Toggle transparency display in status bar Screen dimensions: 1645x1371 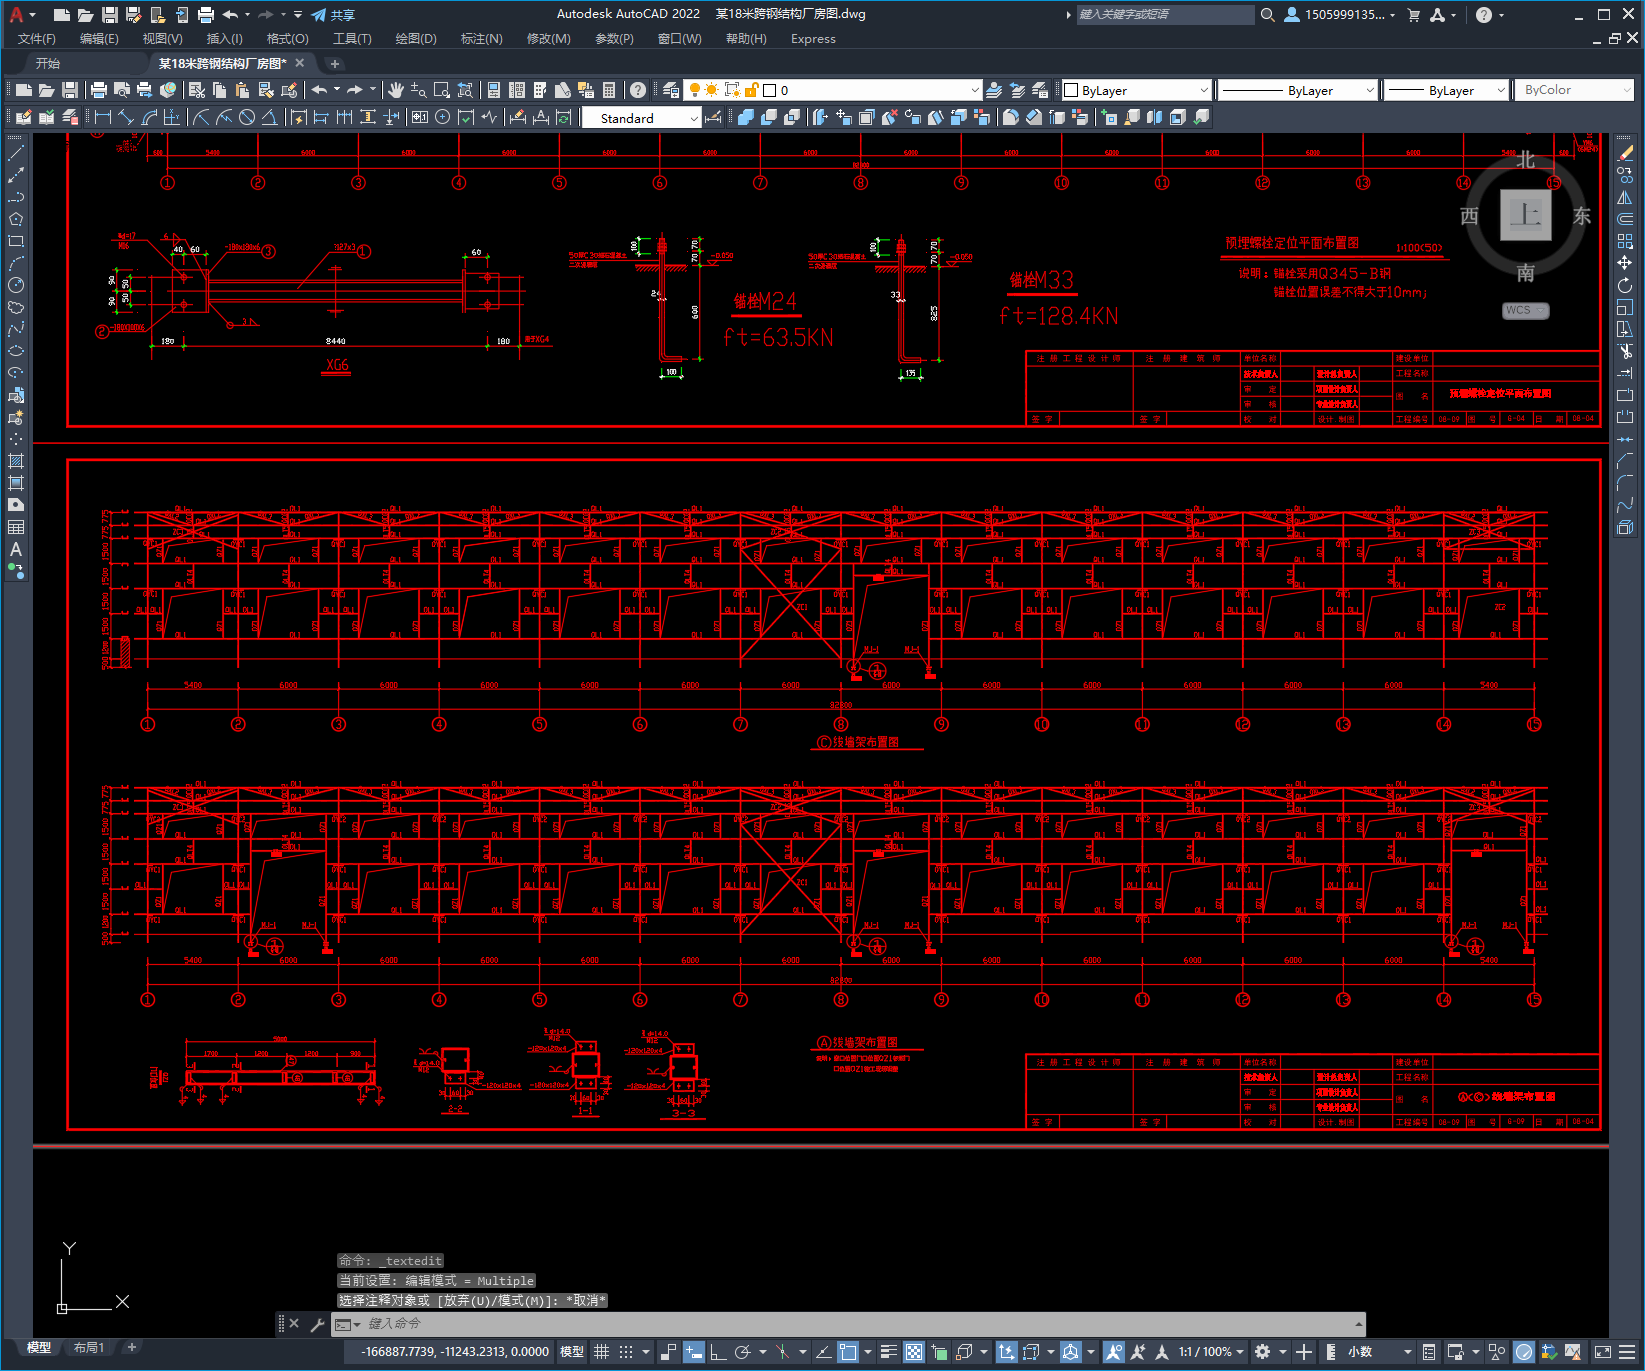coord(913,1352)
